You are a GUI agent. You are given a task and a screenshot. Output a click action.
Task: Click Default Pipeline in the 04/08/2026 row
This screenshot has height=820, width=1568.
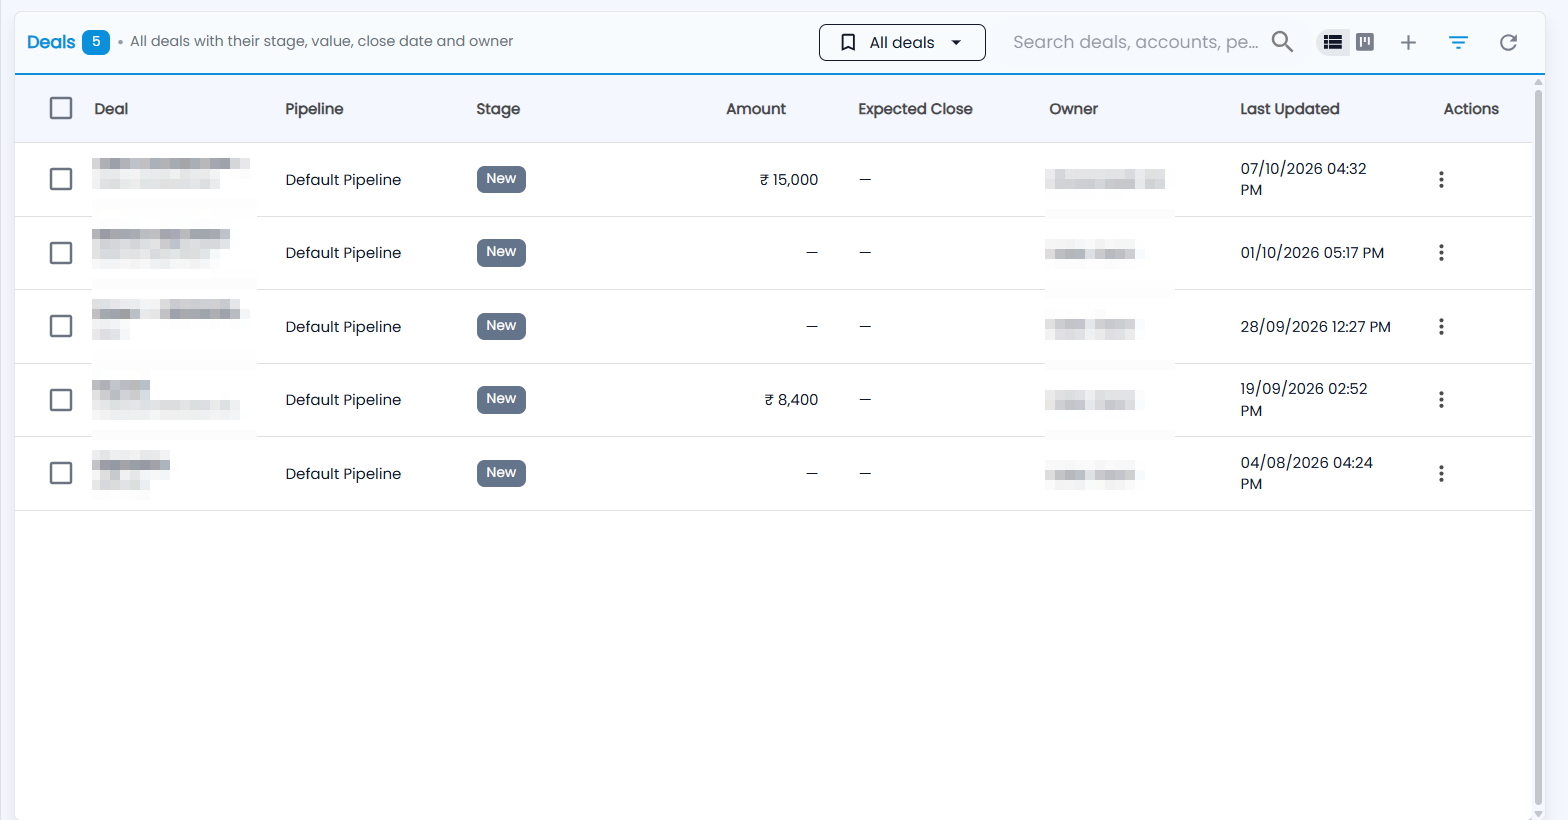pyautogui.click(x=343, y=474)
